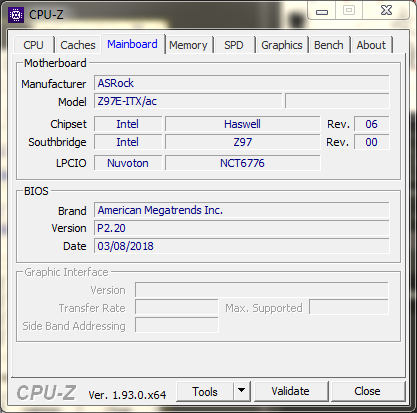Click the BIOS Date value 03/08/2018
Screen dimensions: 417x413
(x=242, y=246)
